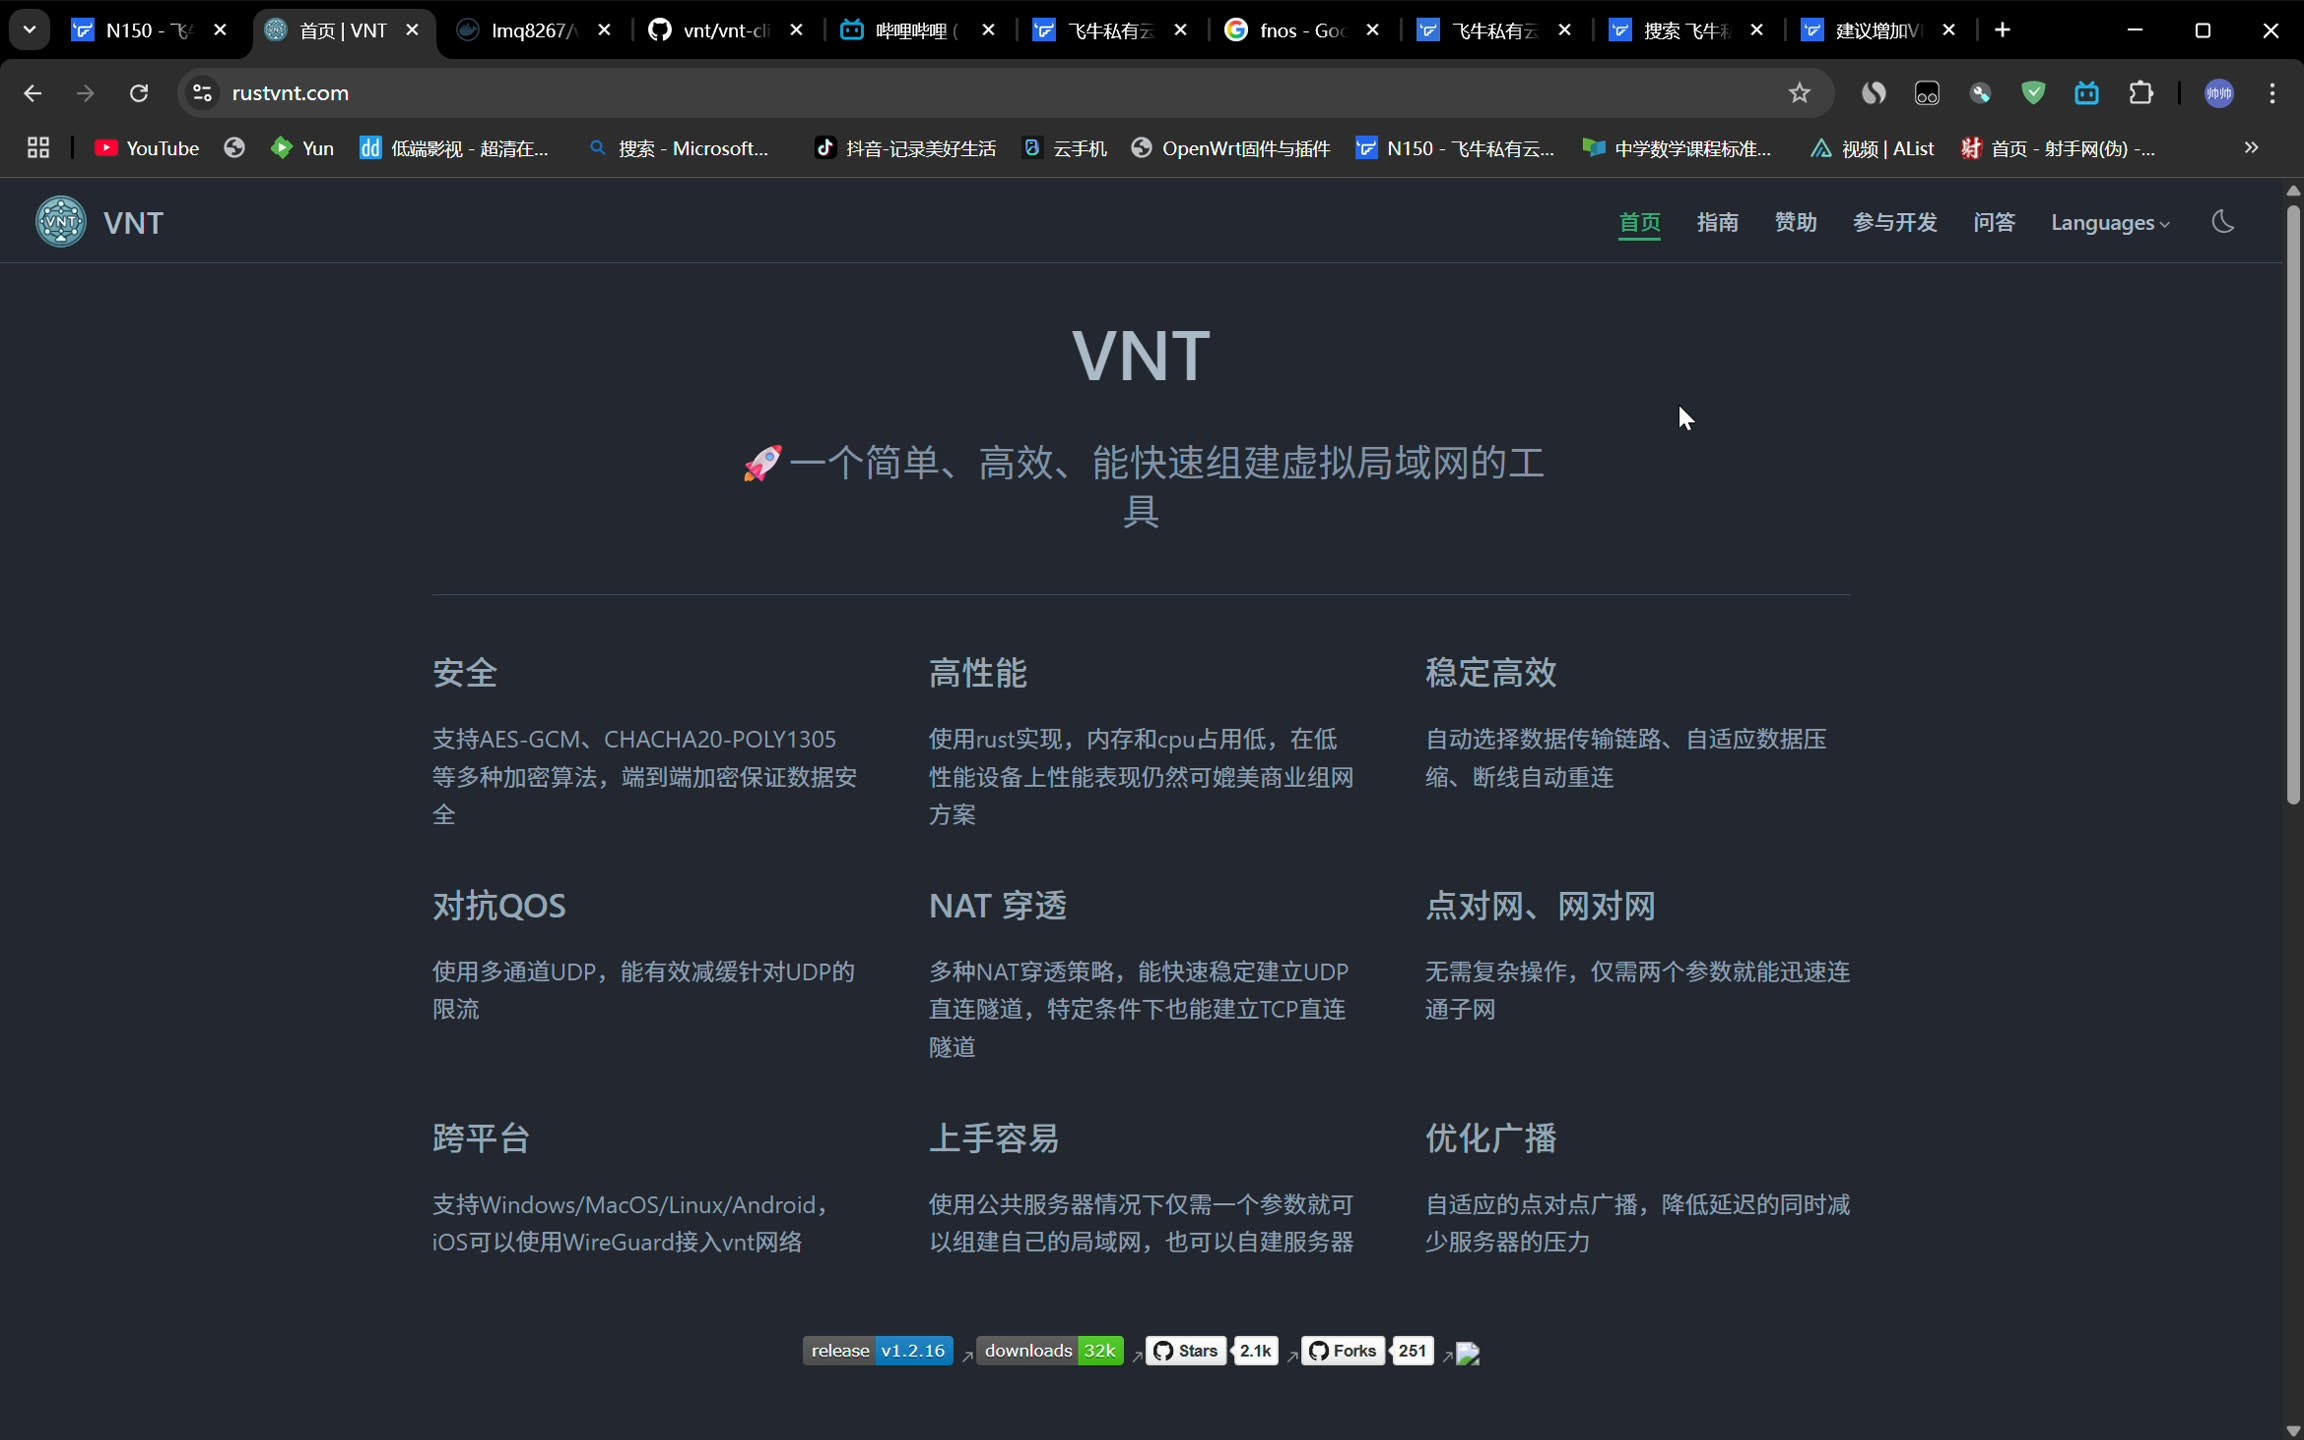2304x1440 pixels.
Task: Open the globe icon bookmark after YouTube
Action: pos(235,148)
